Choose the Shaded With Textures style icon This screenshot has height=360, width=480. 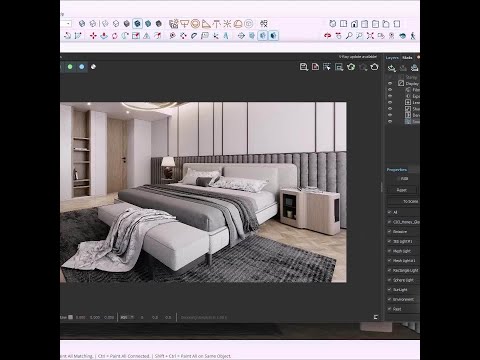[137, 24]
